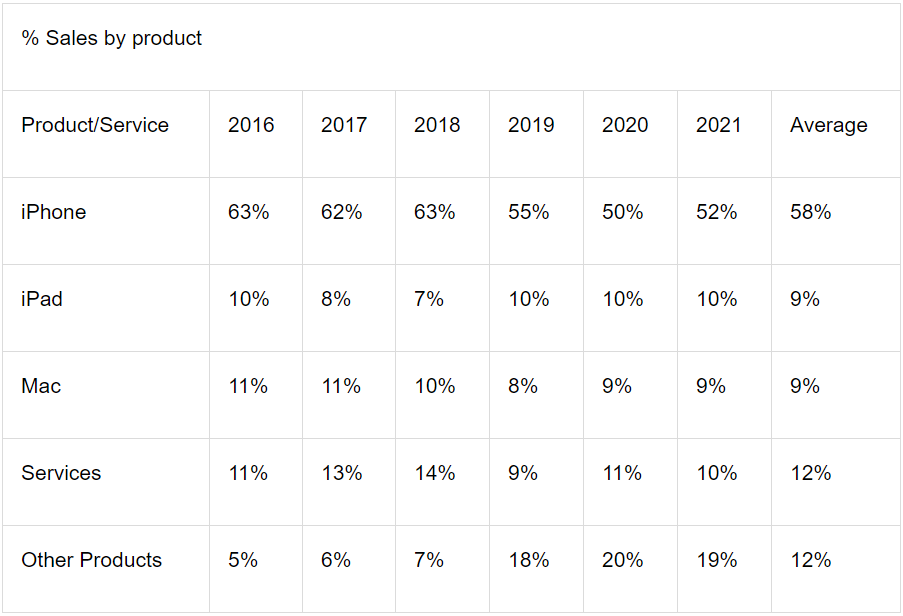903x616 pixels.
Task: Click the Other Products row label
Action: [91, 560]
